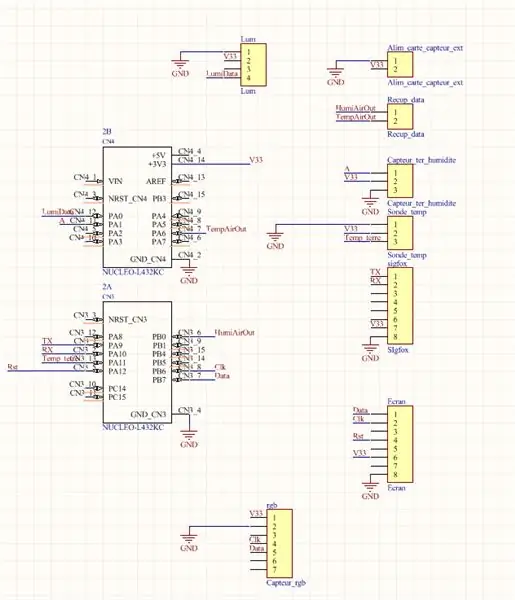
Task: Click the PC14 pin label
Action: [117, 388]
